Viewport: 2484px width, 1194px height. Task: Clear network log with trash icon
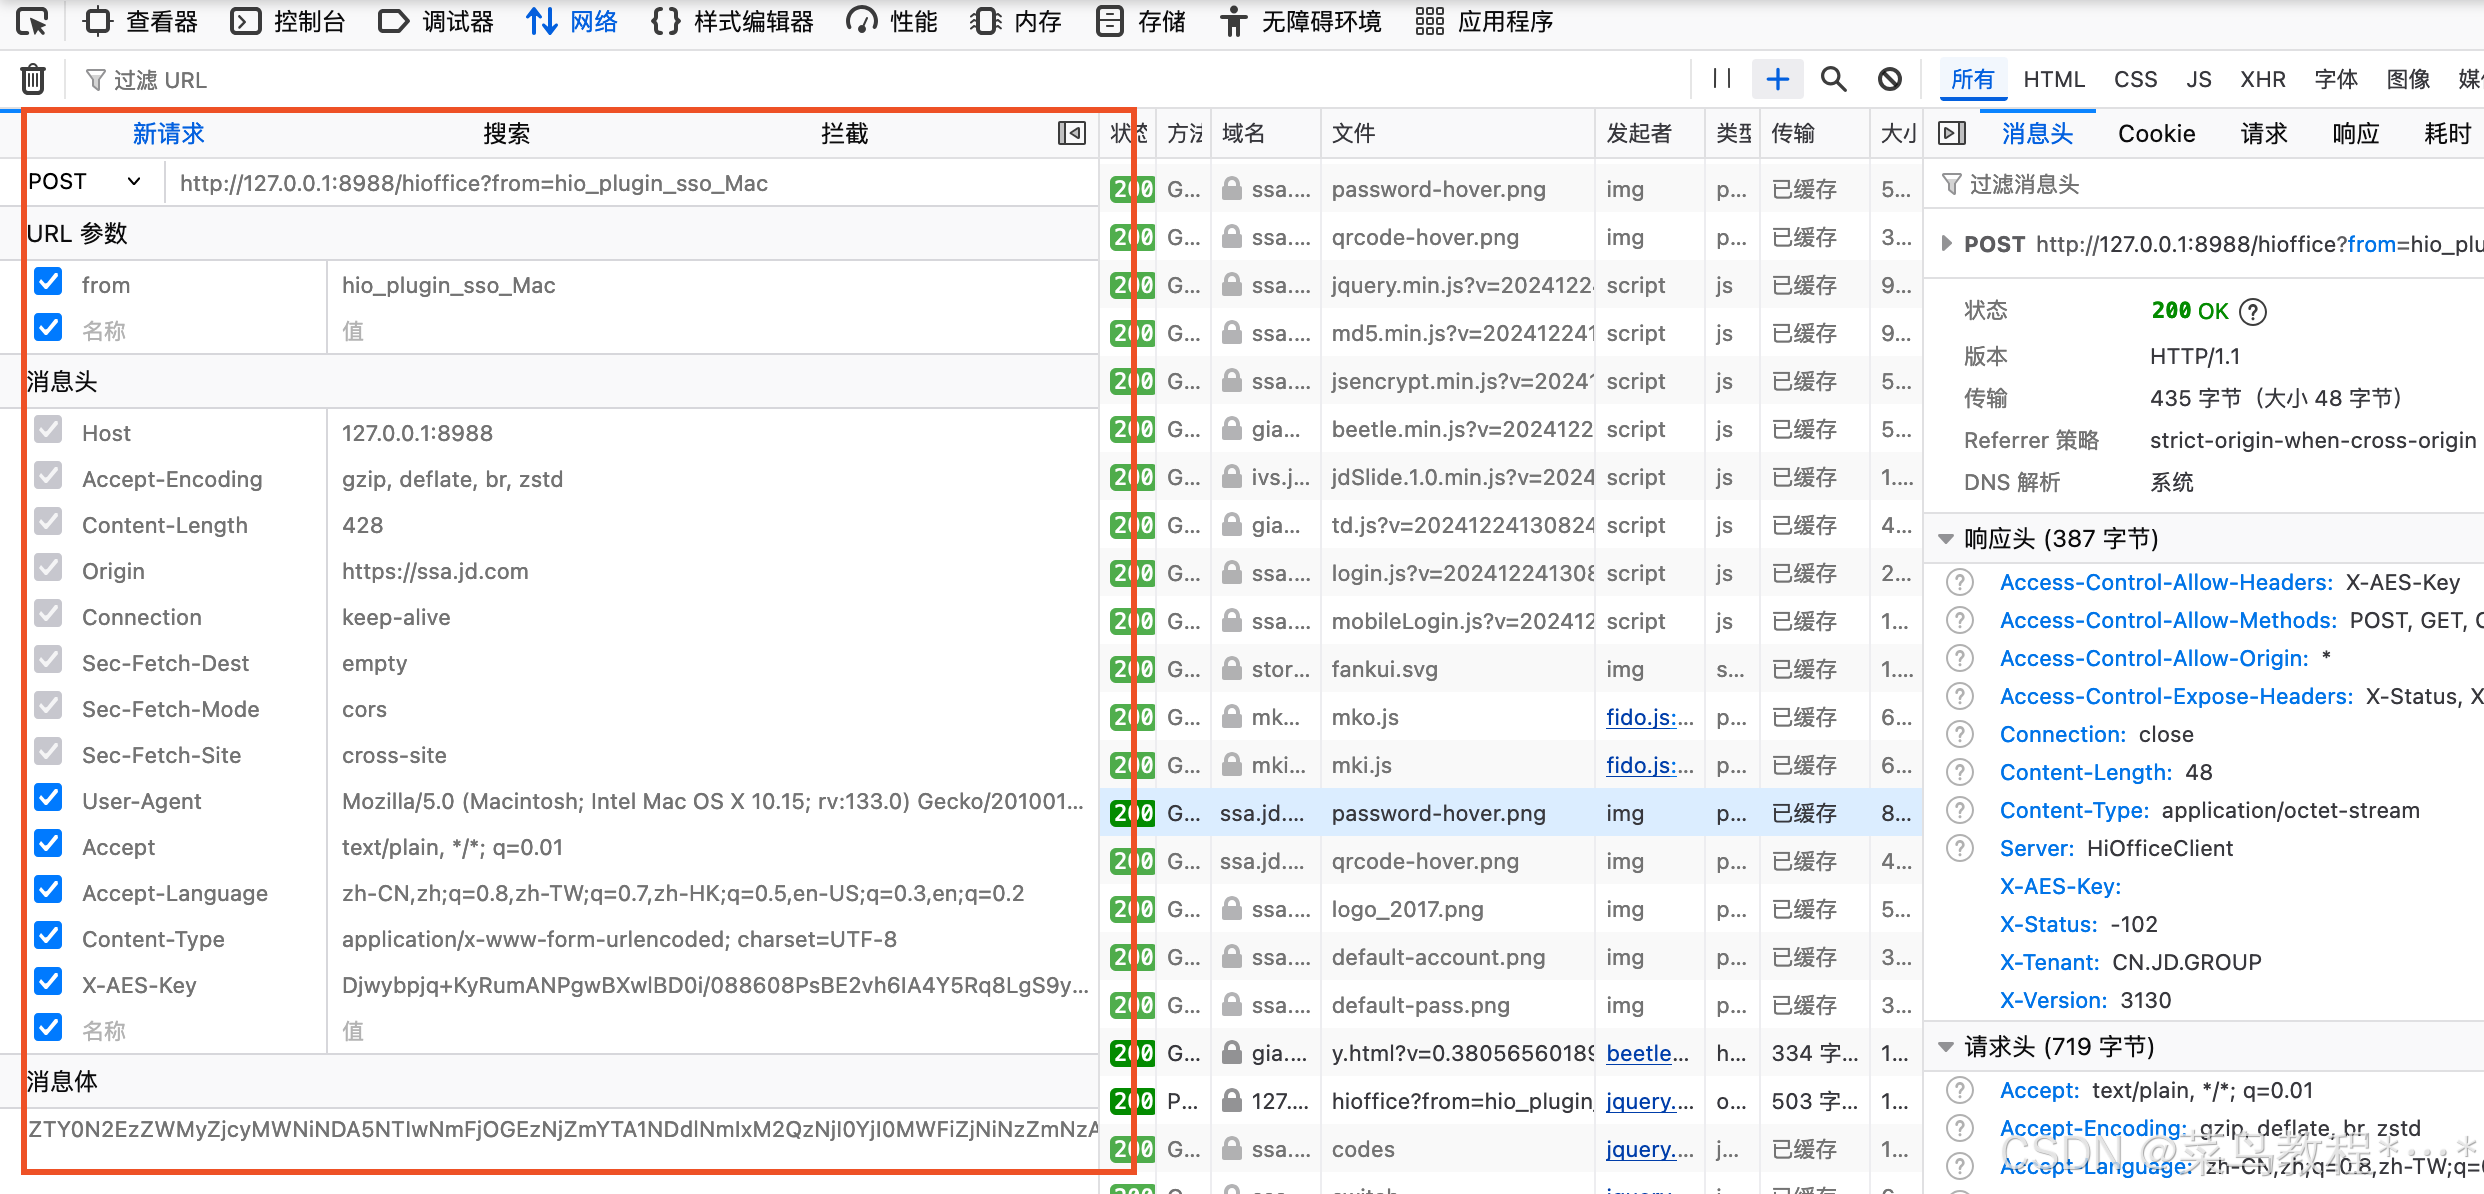point(33,79)
